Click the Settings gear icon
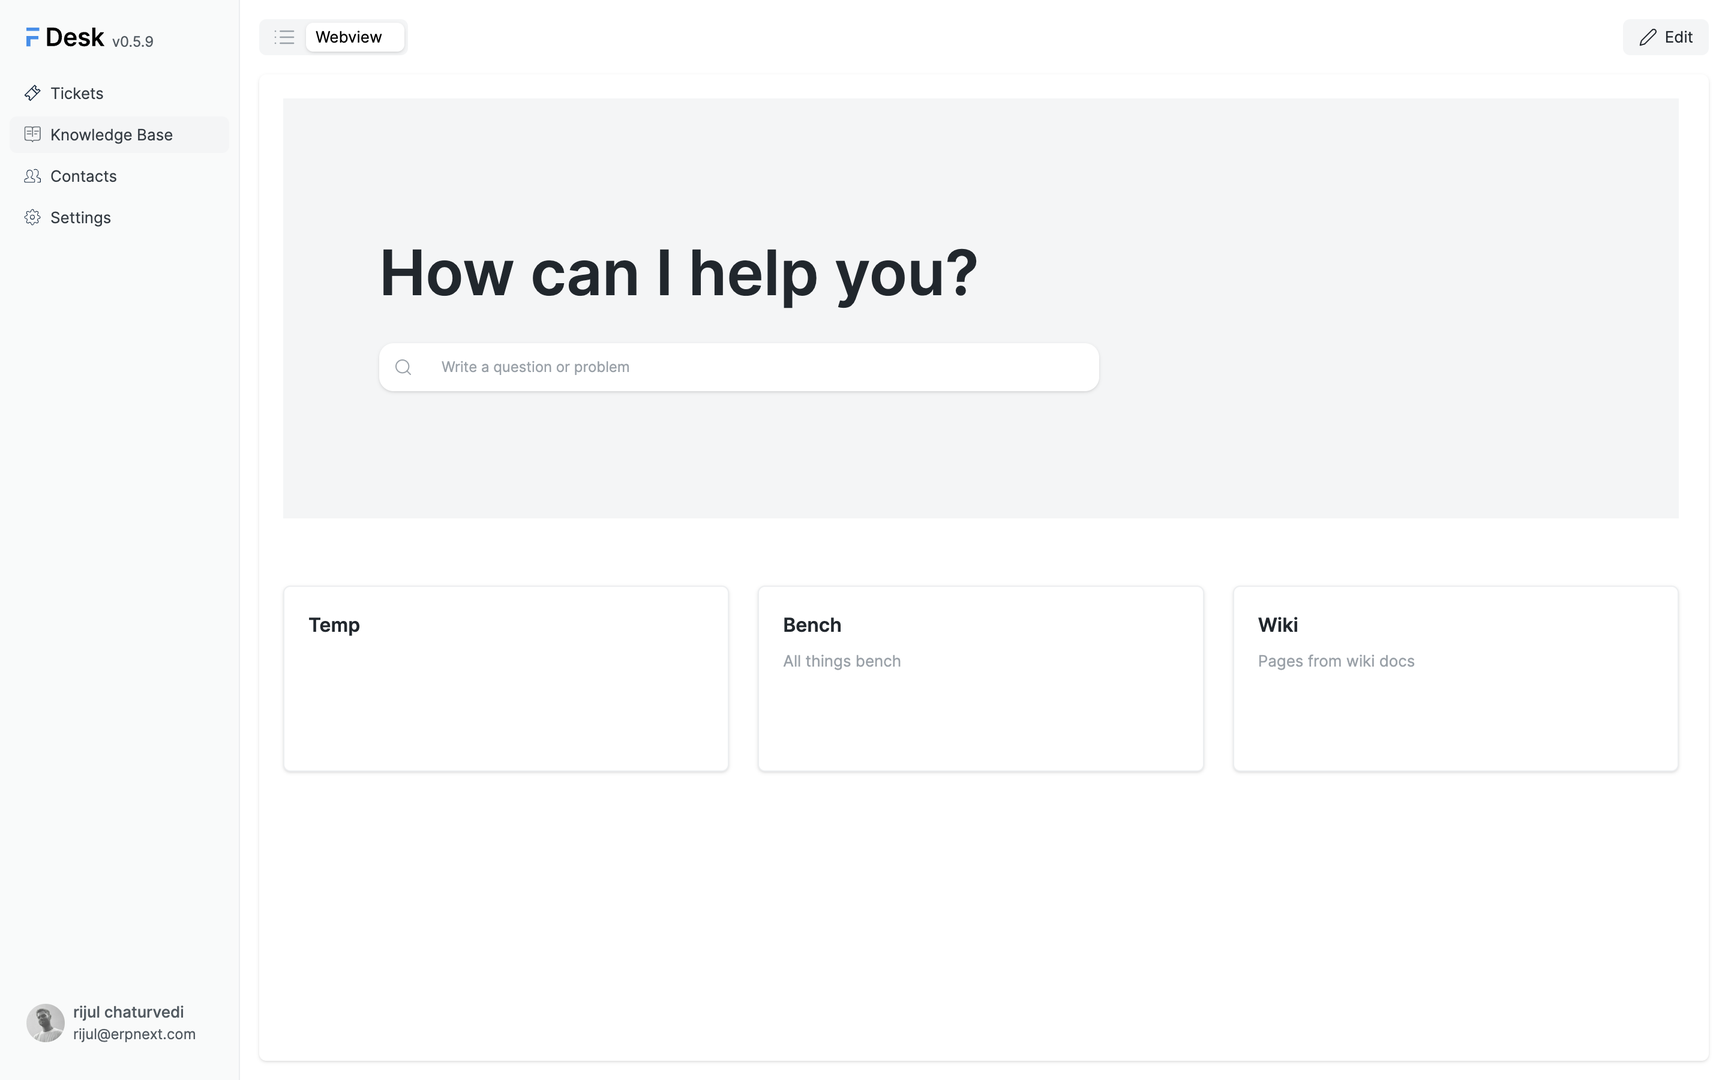The image size is (1728, 1080). pyautogui.click(x=32, y=217)
